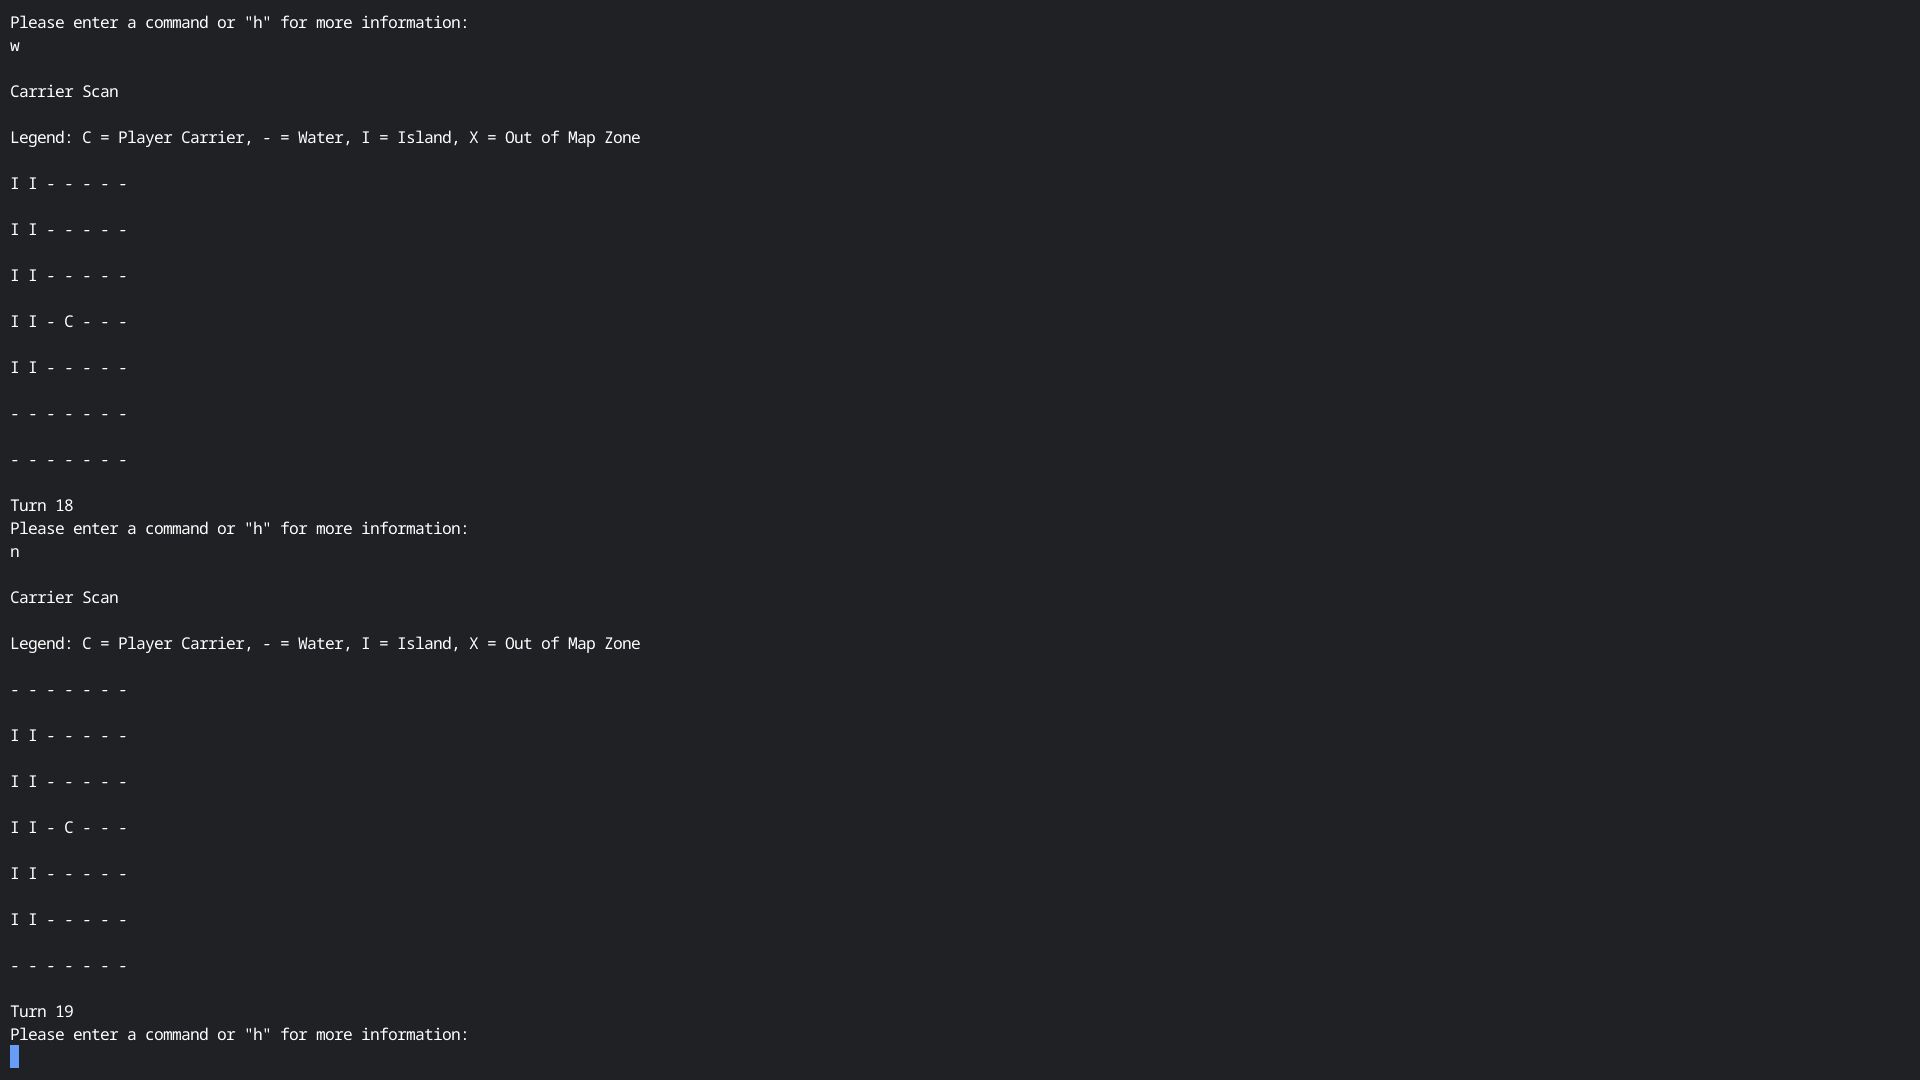1920x1080 pixels.
Task: Click the command prompt line preceding the "w" command
Action: (x=239, y=22)
